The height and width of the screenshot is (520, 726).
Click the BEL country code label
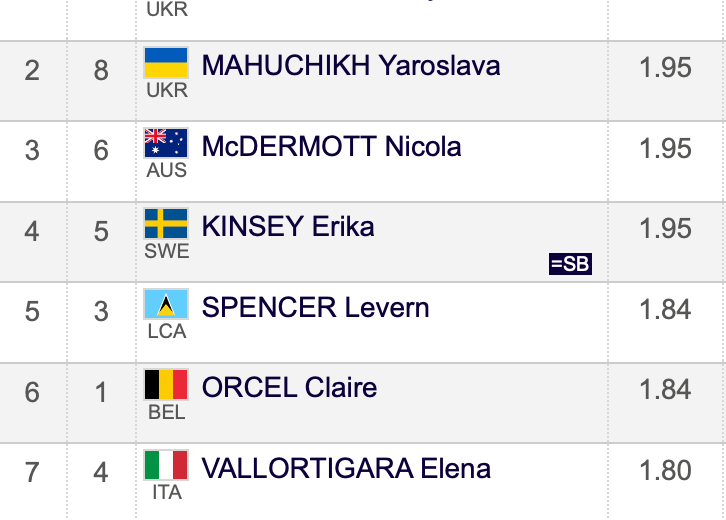tap(167, 412)
